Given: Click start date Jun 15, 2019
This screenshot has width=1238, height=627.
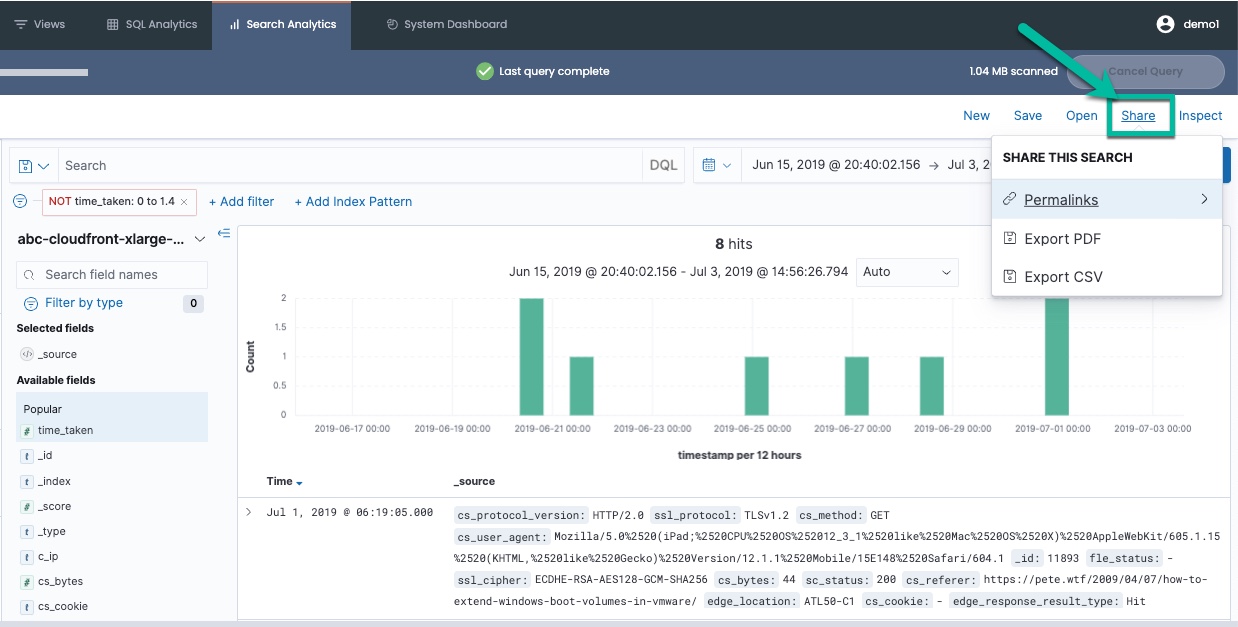Looking at the screenshot, I should point(836,166).
